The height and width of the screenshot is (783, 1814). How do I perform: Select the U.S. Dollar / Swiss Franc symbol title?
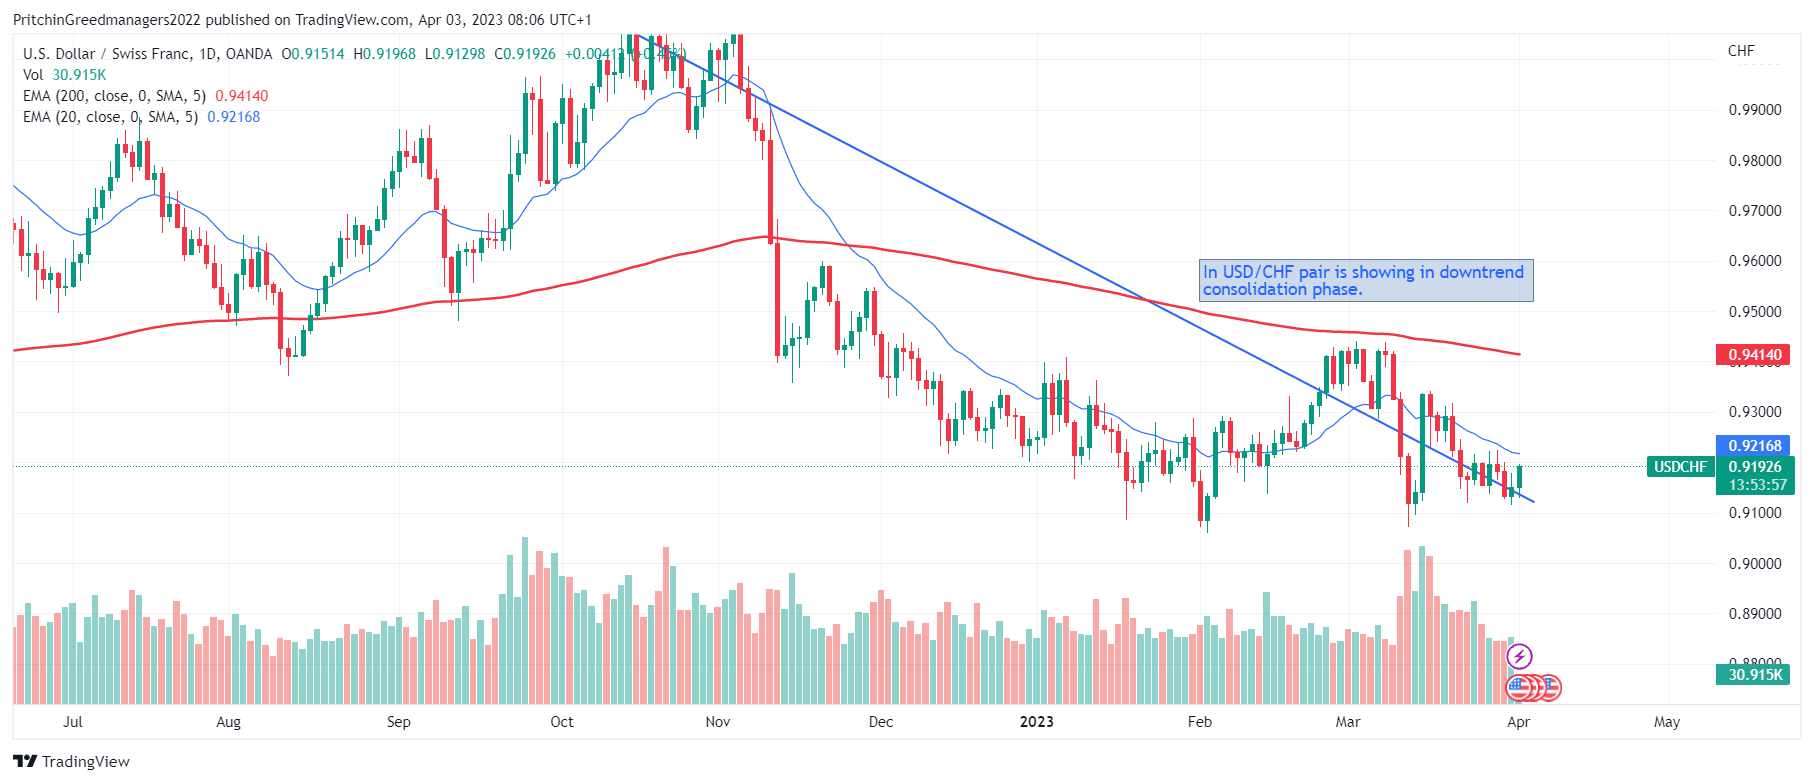click(x=147, y=54)
